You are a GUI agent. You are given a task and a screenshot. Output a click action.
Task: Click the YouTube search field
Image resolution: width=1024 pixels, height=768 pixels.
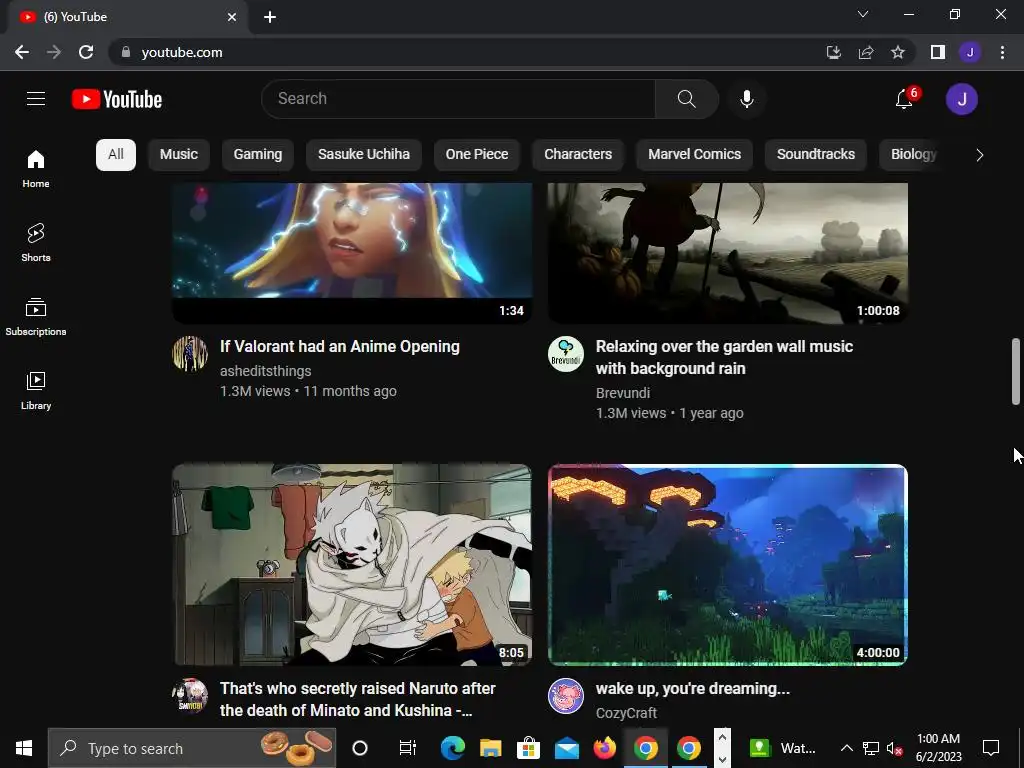[x=458, y=99]
